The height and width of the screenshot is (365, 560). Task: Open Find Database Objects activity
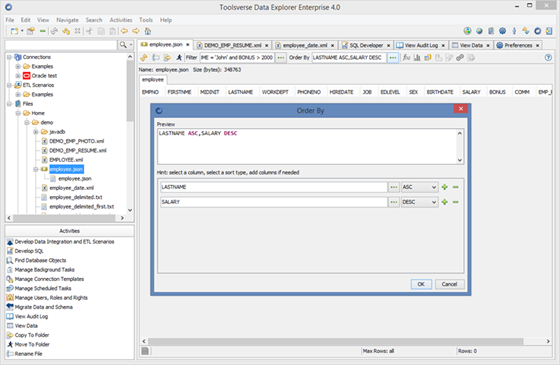(x=40, y=260)
